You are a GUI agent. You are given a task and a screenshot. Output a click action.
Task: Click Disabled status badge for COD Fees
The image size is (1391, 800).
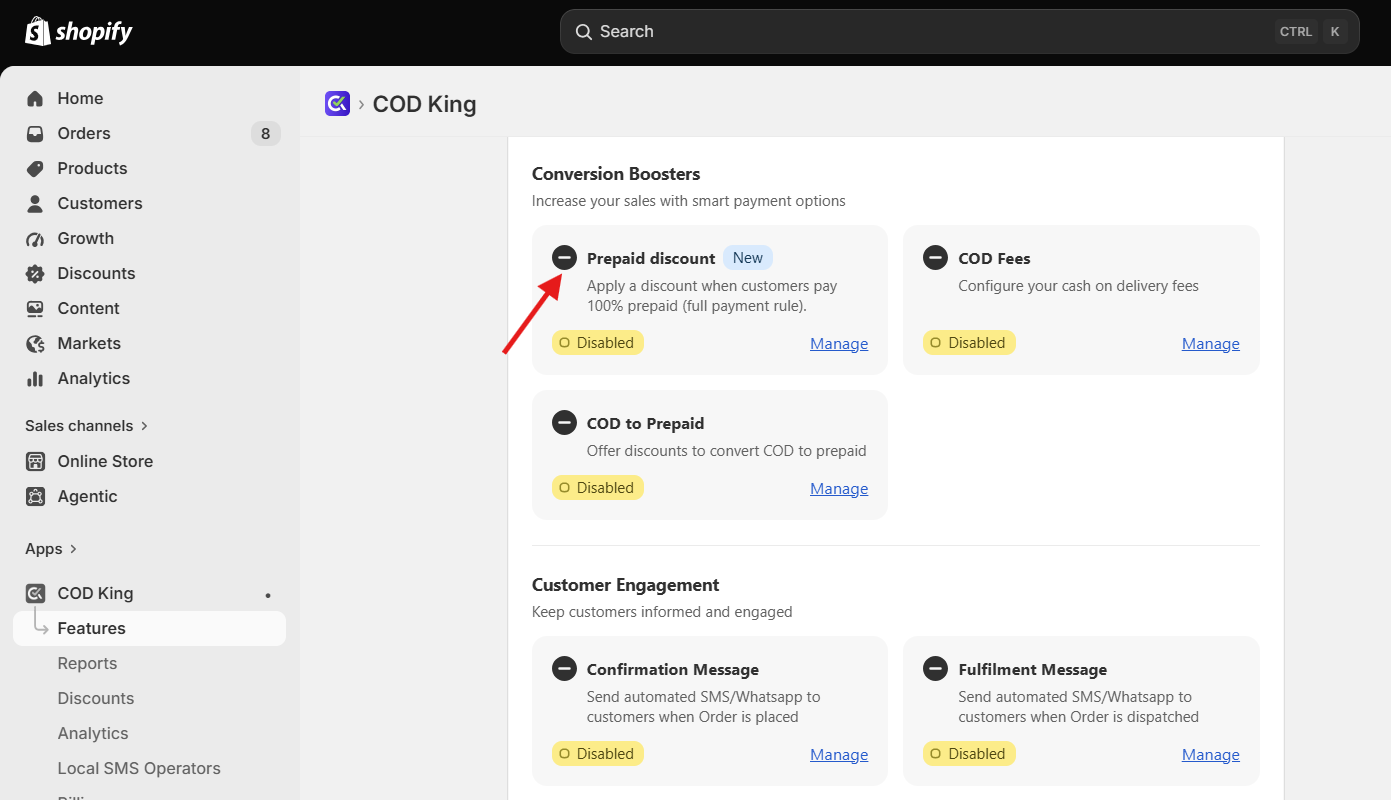pos(969,343)
